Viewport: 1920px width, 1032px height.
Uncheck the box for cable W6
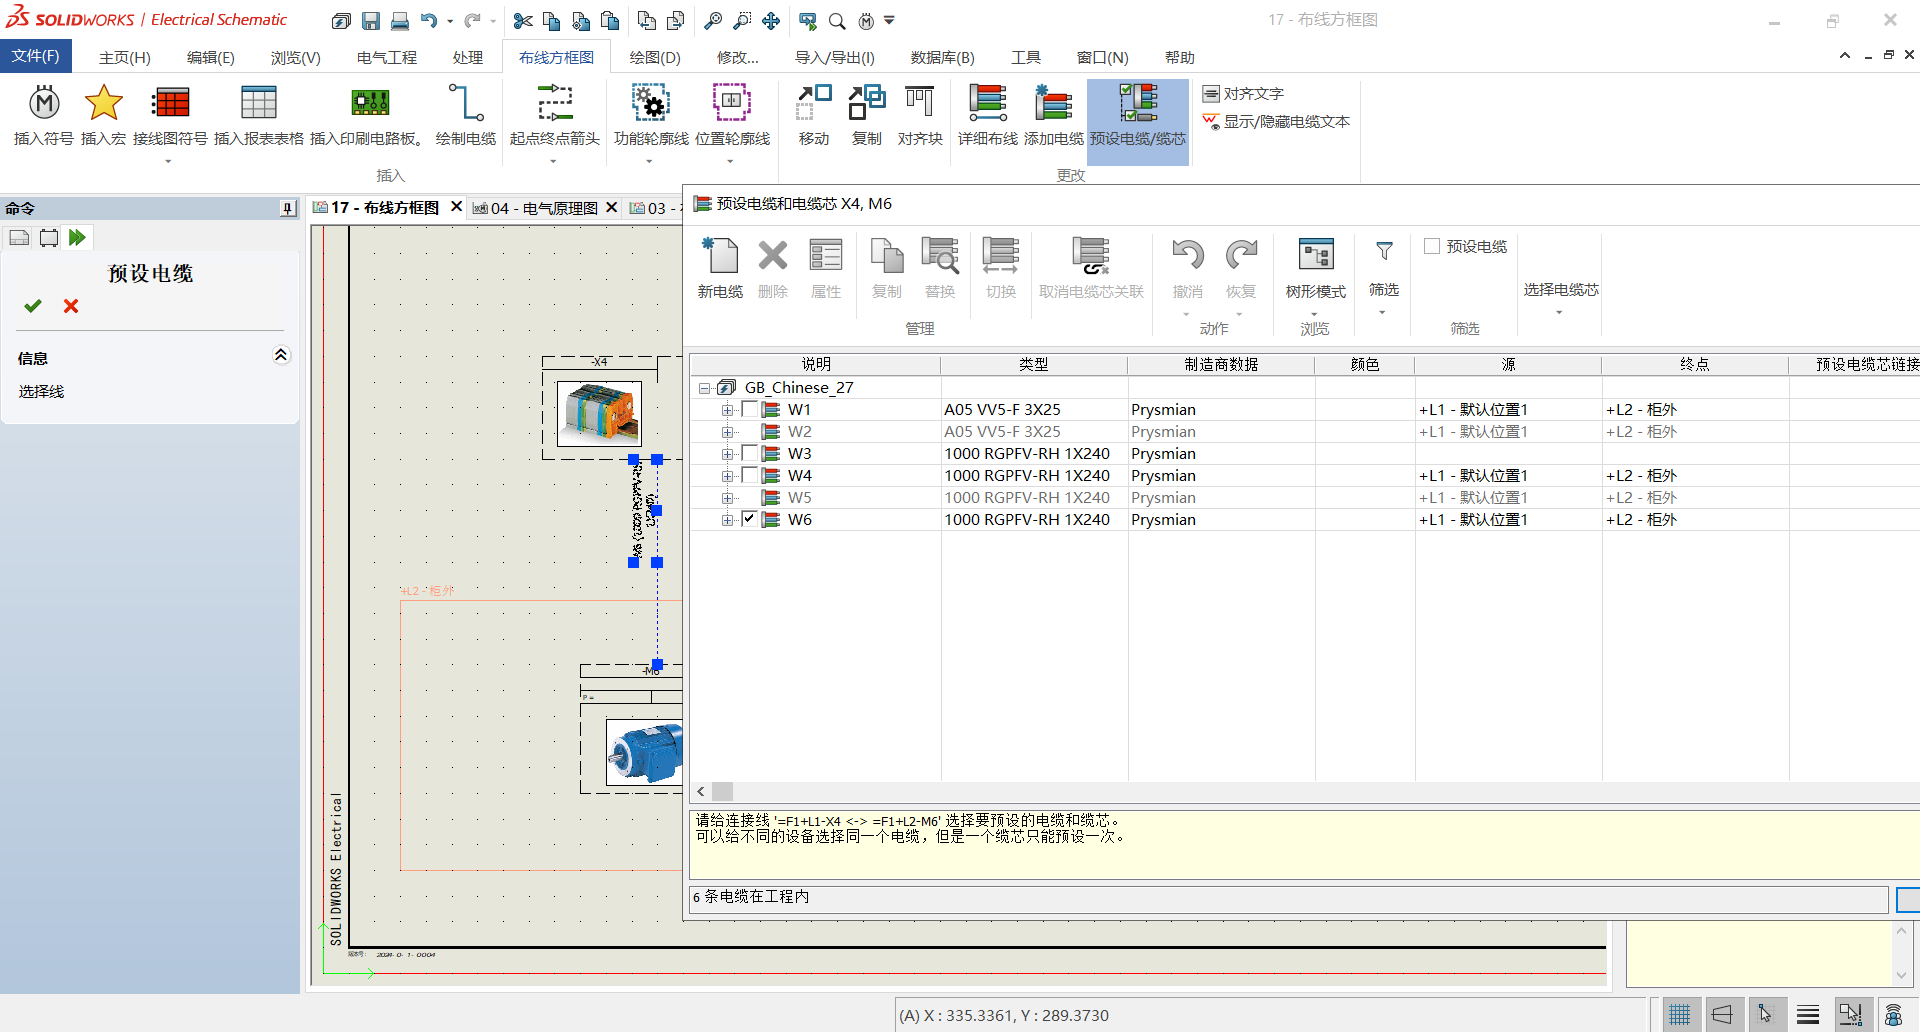[x=749, y=519]
